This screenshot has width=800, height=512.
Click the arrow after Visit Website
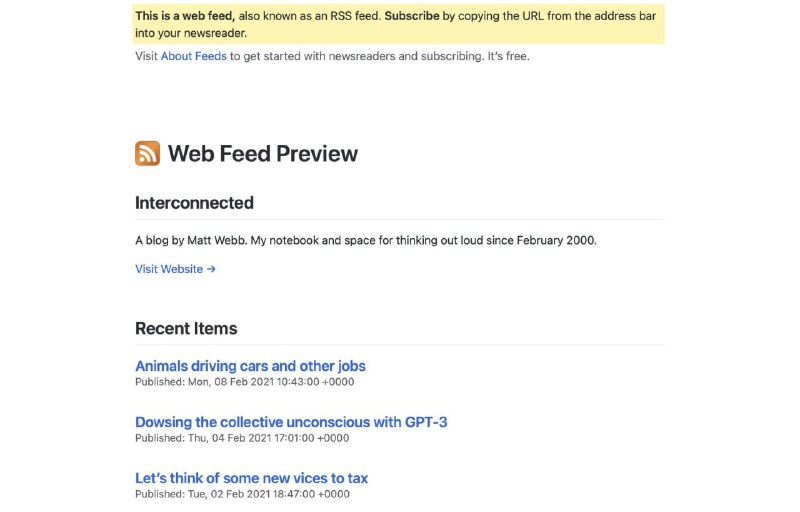tap(211, 269)
